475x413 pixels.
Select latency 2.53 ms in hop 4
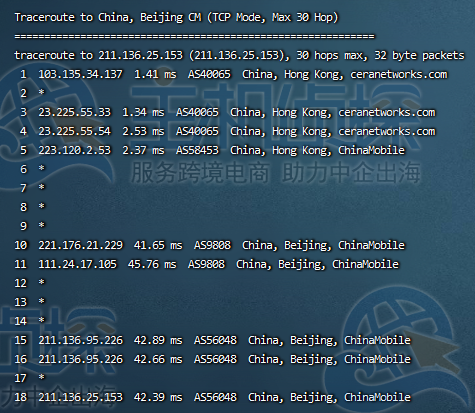pyautogui.click(x=143, y=131)
